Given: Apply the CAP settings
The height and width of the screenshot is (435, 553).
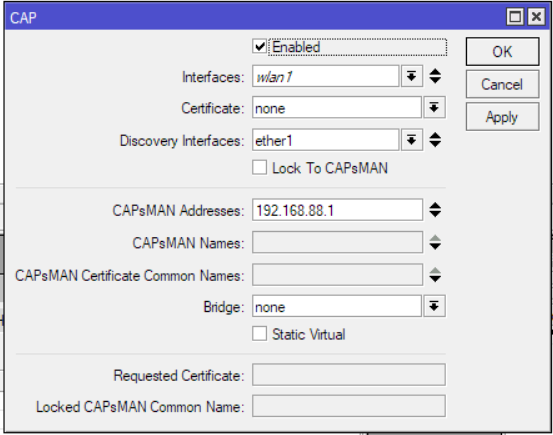Looking at the screenshot, I should (502, 117).
